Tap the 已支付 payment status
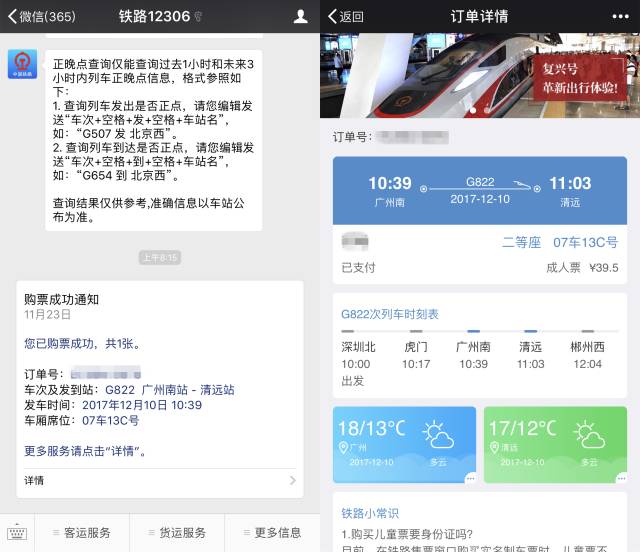This screenshot has width=640, height=552. tap(358, 268)
